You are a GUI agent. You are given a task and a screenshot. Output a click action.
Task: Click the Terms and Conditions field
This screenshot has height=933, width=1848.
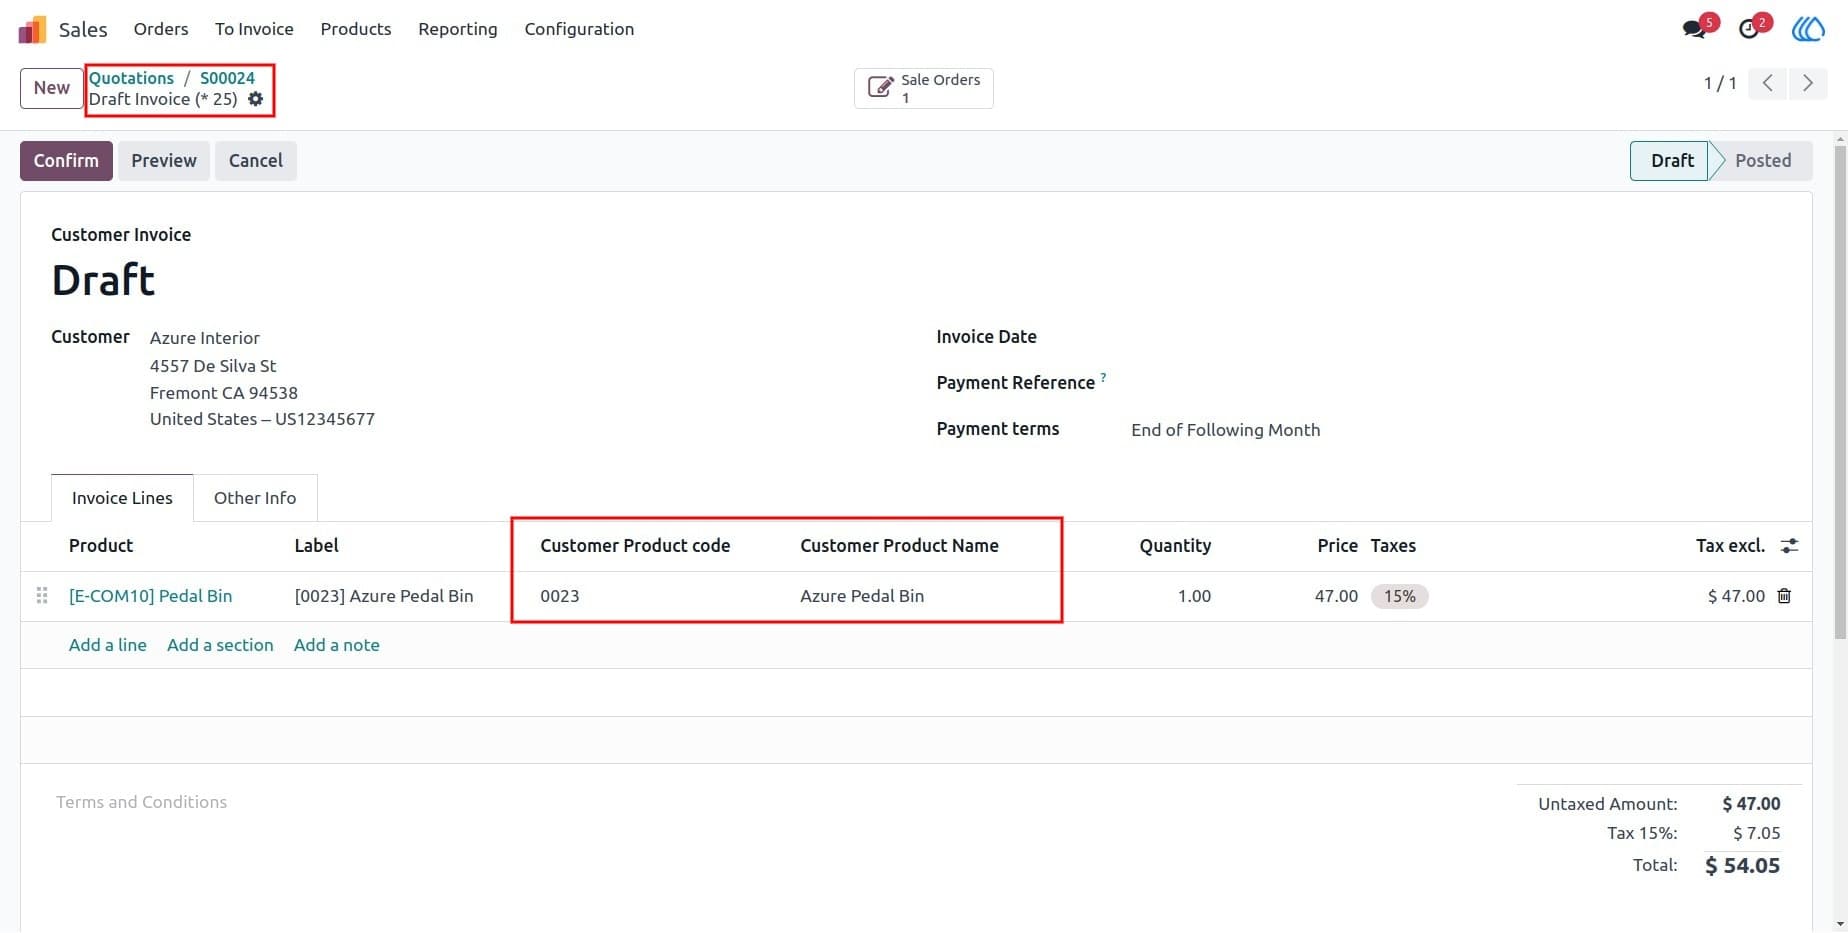coord(141,802)
